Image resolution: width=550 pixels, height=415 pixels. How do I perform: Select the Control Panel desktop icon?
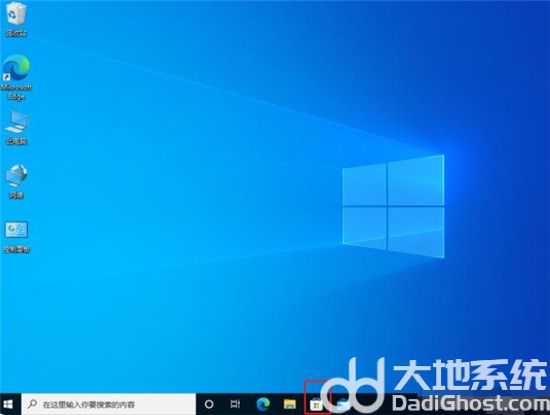16,230
